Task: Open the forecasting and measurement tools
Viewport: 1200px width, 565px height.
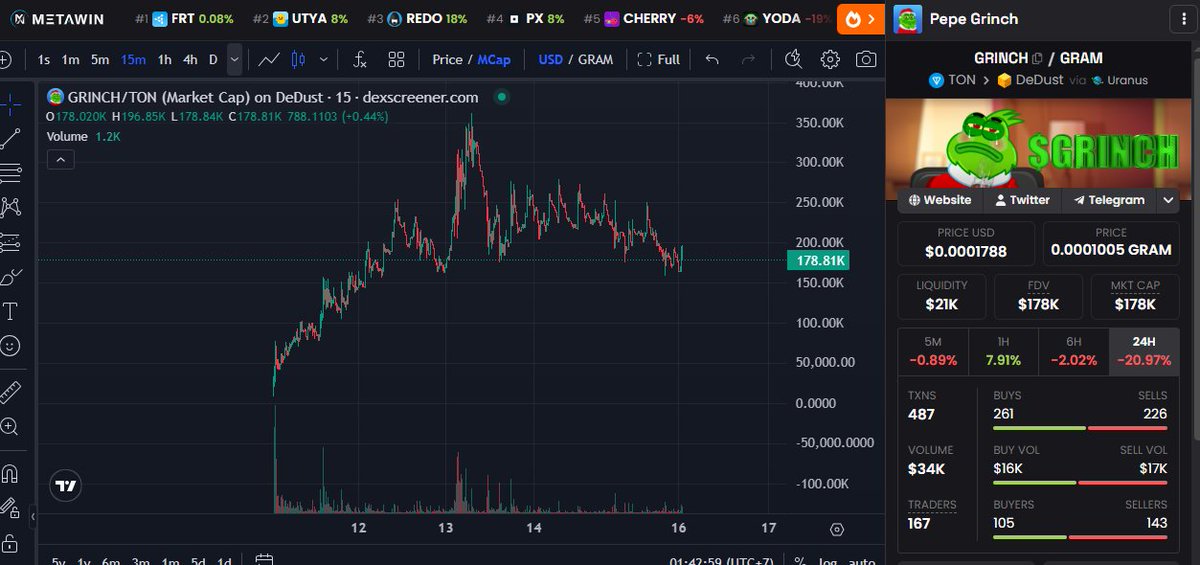Action: (9, 242)
